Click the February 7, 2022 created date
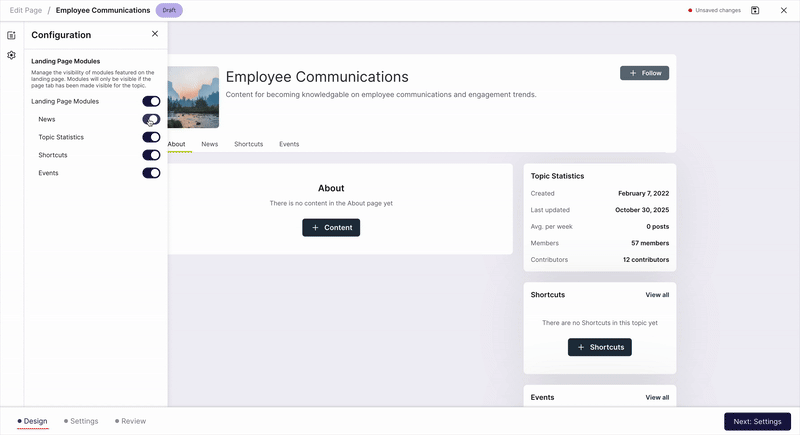Viewport: 800px width, 435px height. click(643, 193)
